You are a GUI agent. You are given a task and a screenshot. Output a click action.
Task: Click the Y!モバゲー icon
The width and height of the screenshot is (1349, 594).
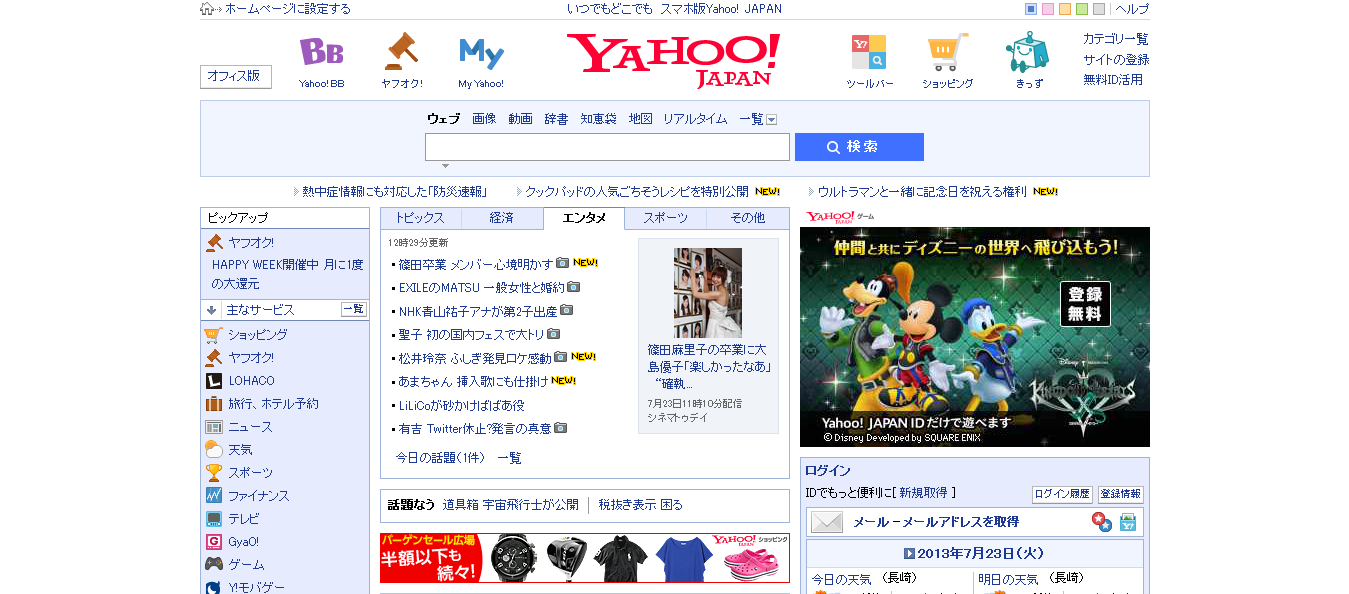213,588
